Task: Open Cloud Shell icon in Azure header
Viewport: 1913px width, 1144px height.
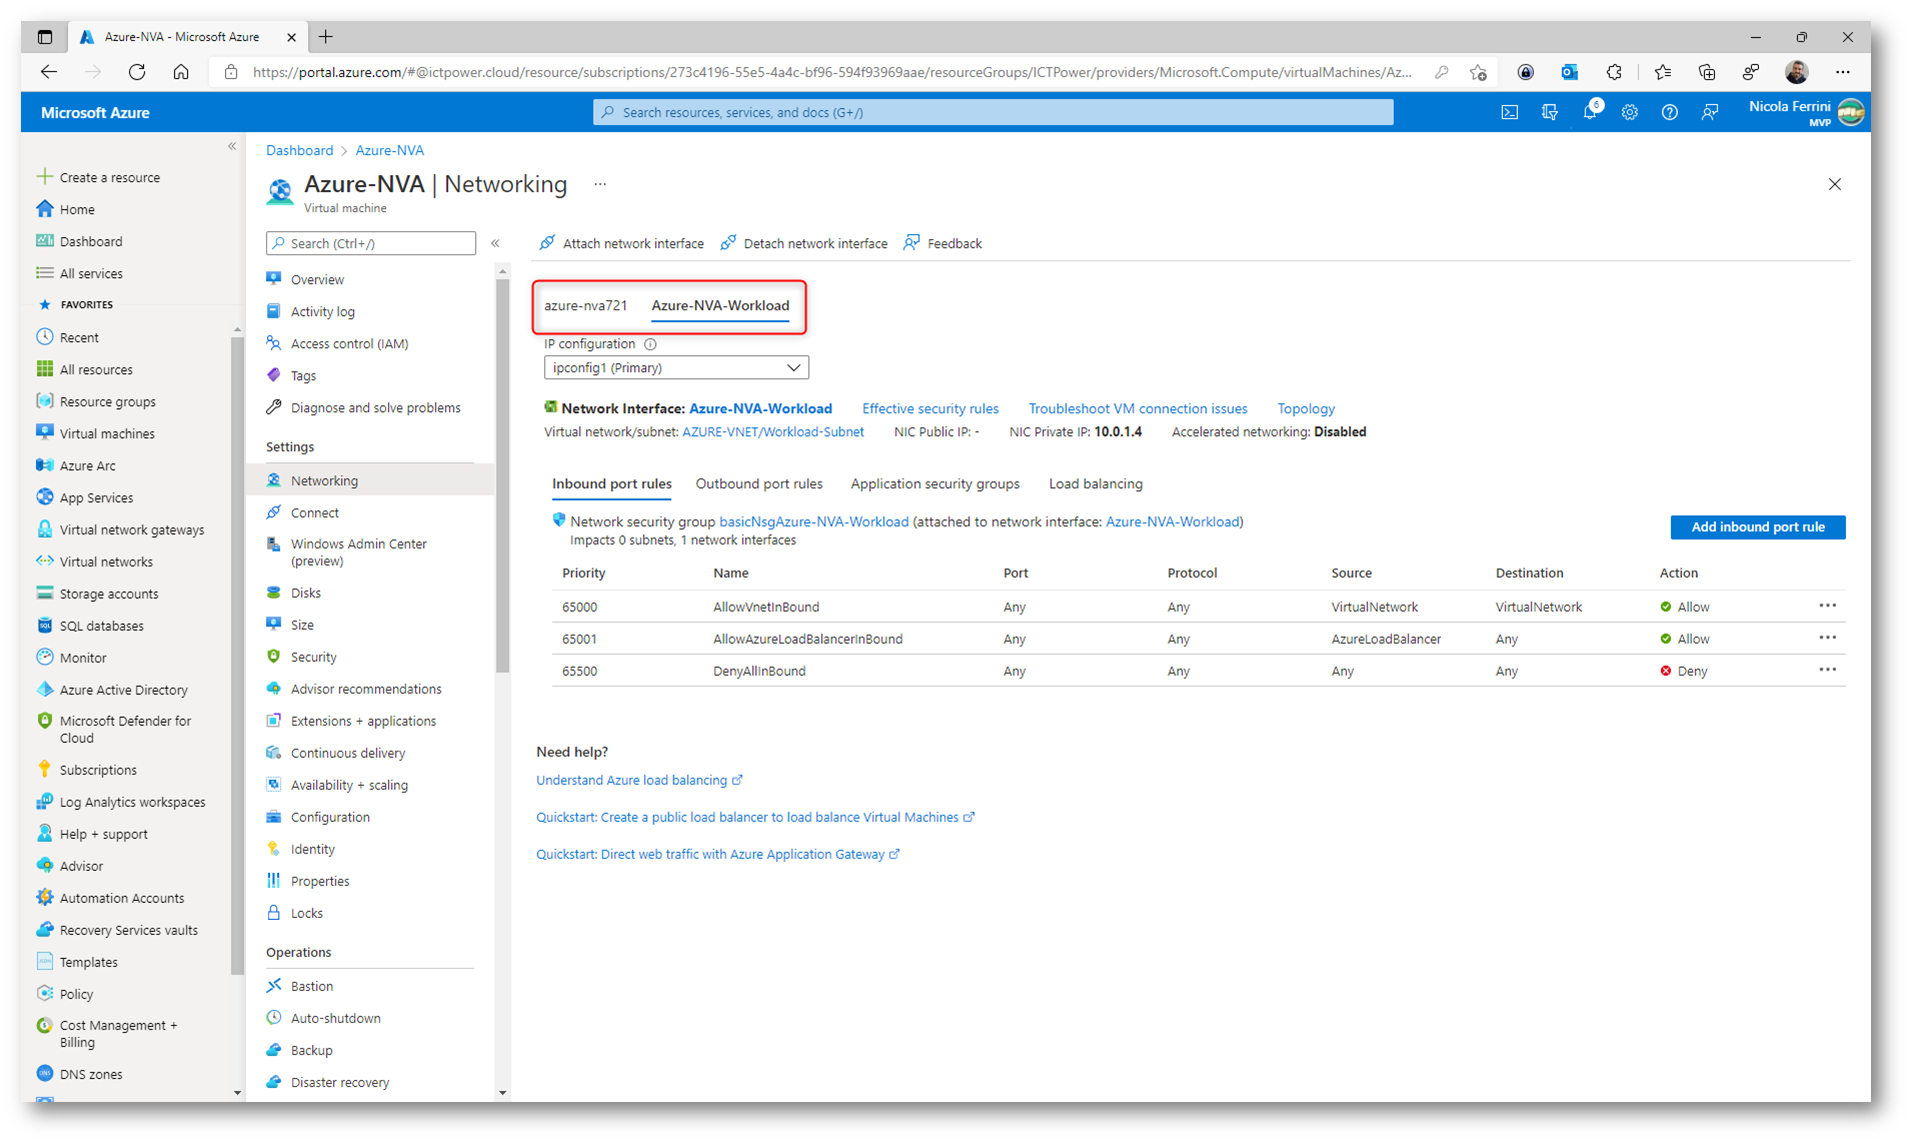Action: pyautogui.click(x=1509, y=113)
